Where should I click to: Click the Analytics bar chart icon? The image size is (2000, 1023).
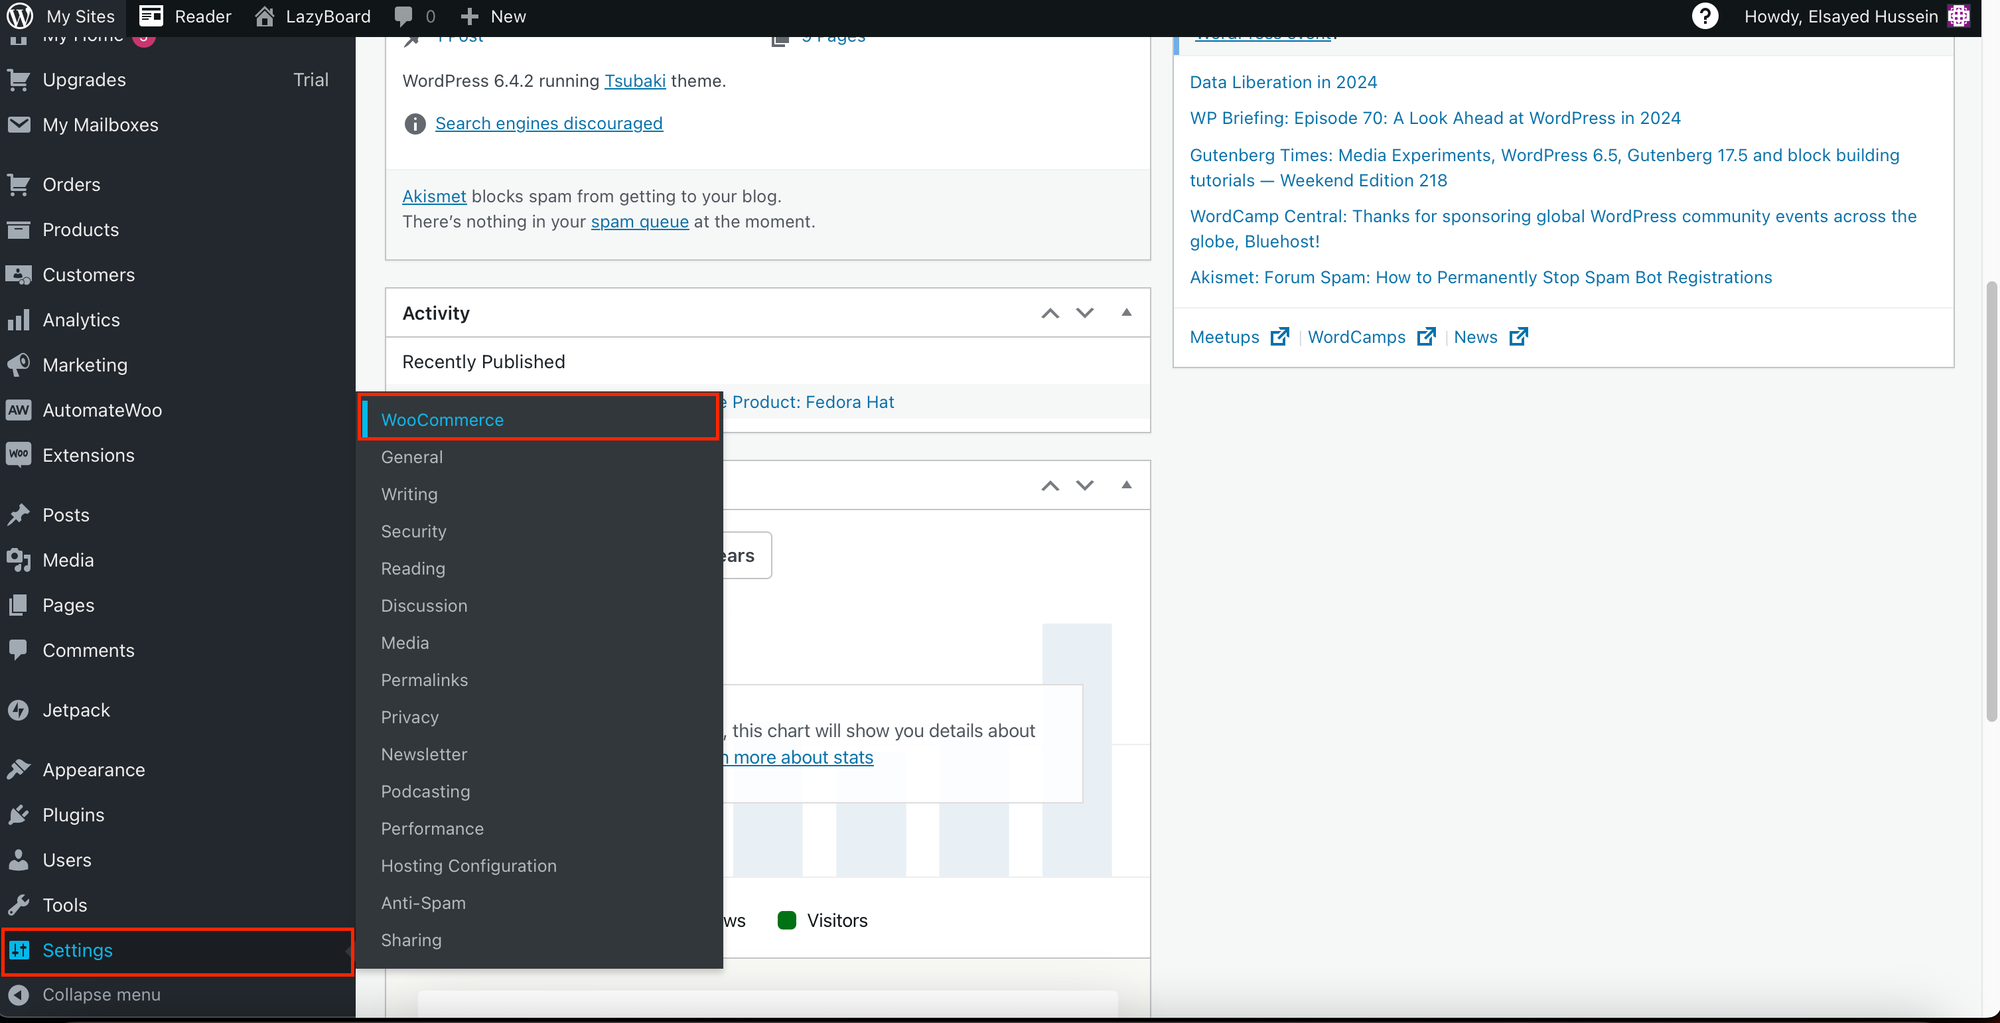click(19, 320)
